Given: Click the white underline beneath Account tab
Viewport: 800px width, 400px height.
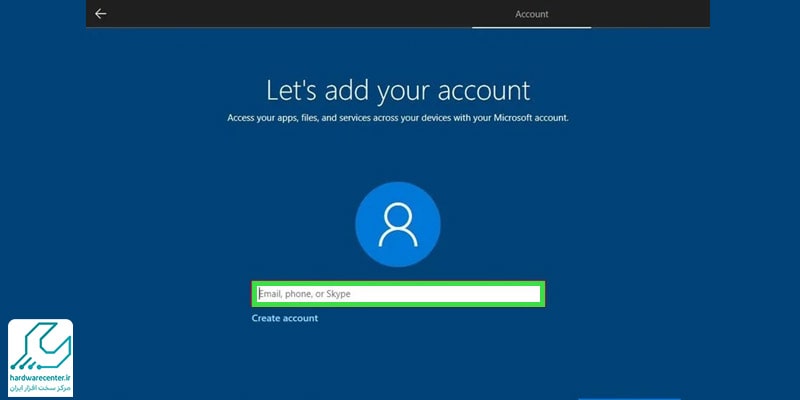Looking at the screenshot, I should (531, 27).
